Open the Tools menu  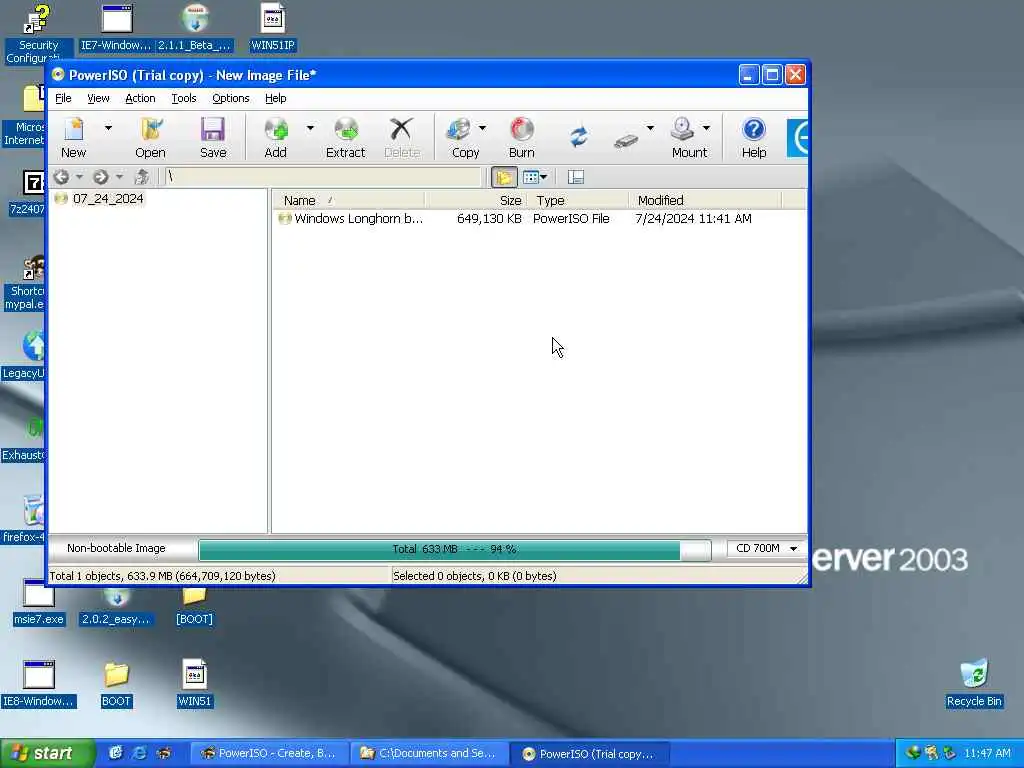click(x=184, y=98)
